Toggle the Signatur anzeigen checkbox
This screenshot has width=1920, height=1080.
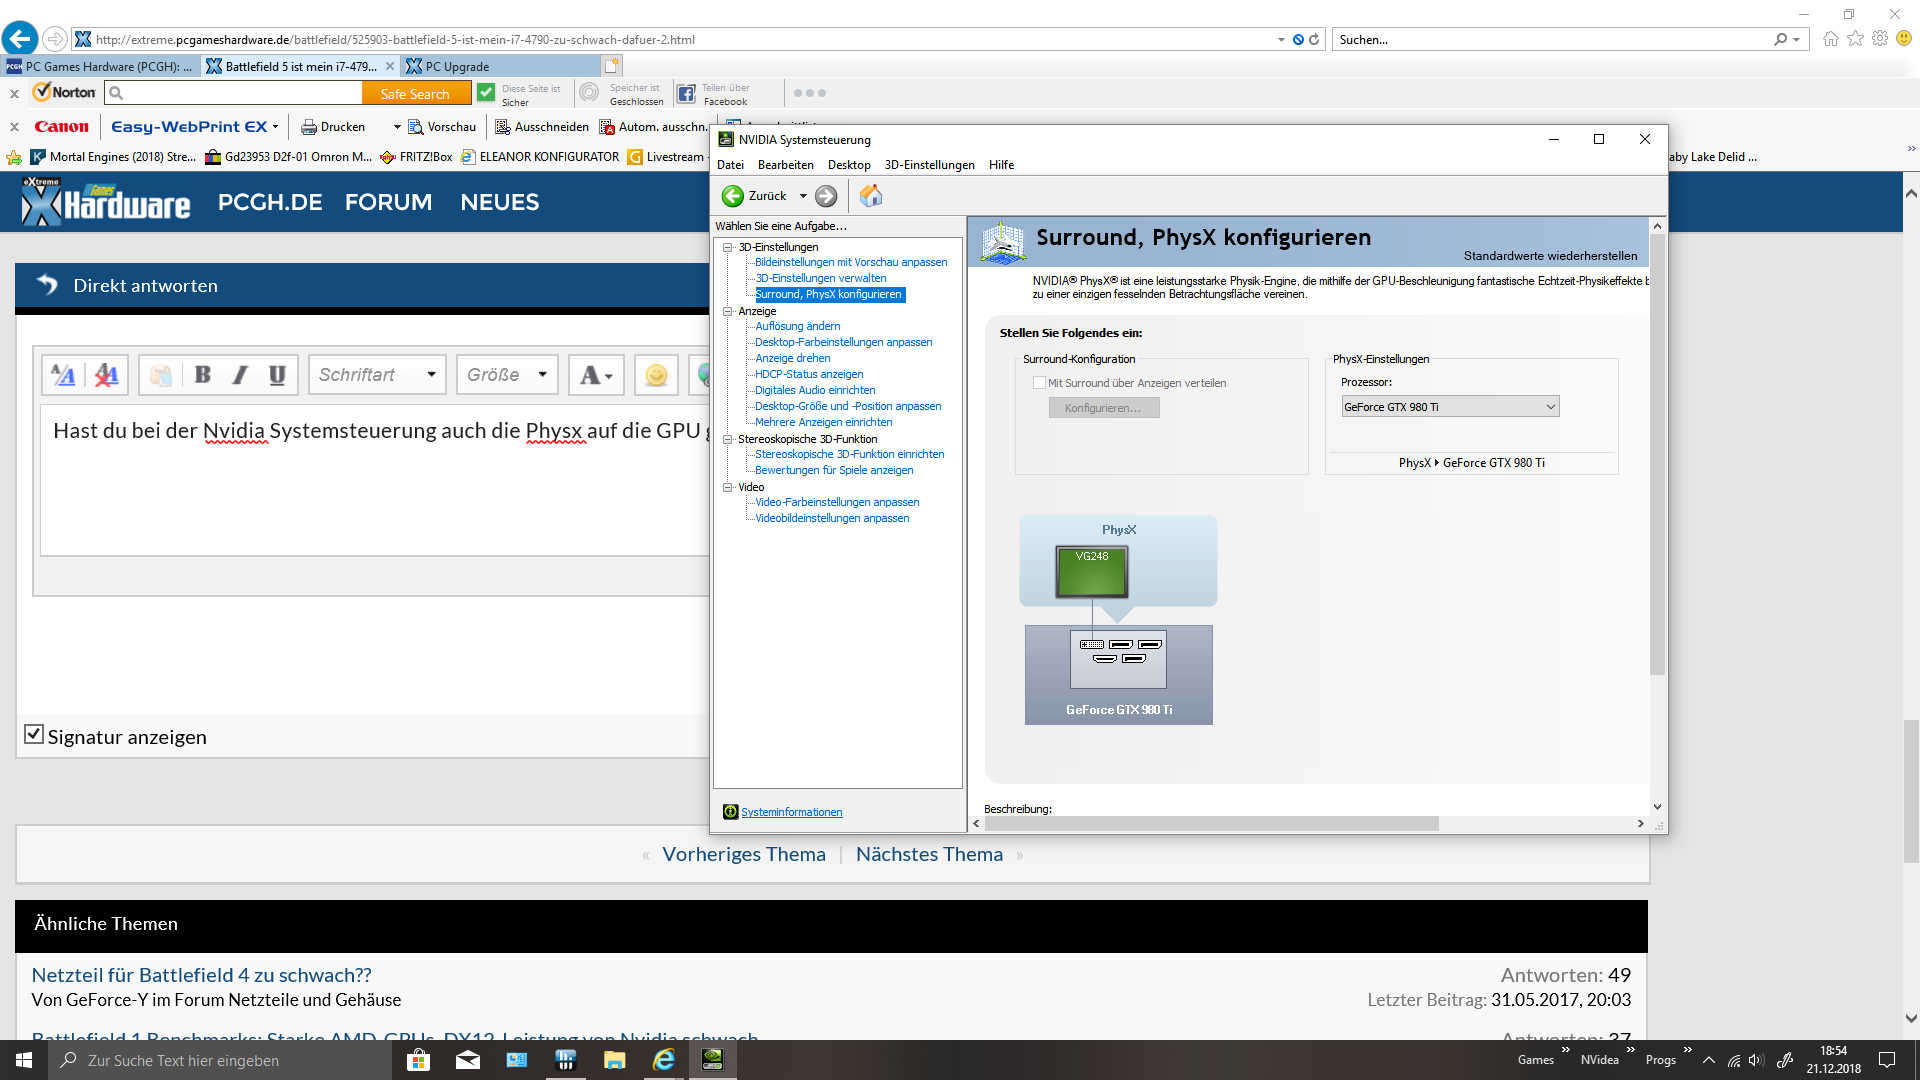(34, 735)
